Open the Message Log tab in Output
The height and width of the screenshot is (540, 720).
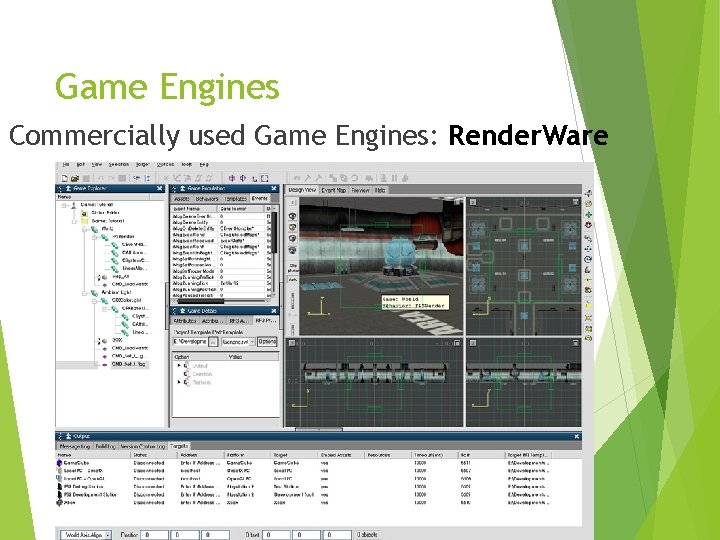(x=75, y=446)
